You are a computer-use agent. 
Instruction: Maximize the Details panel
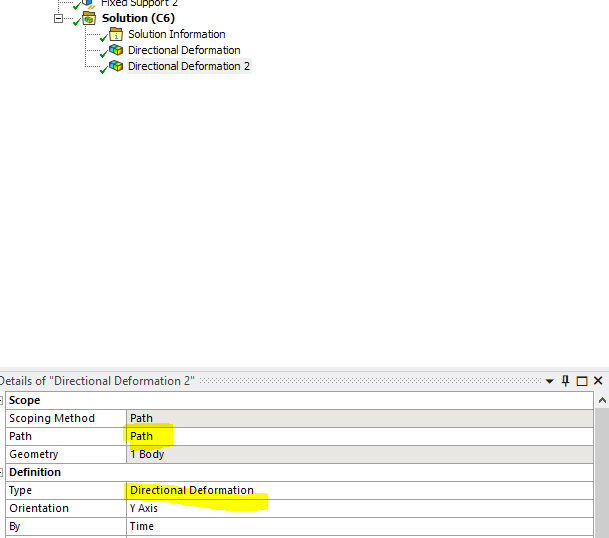pos(582,381)
